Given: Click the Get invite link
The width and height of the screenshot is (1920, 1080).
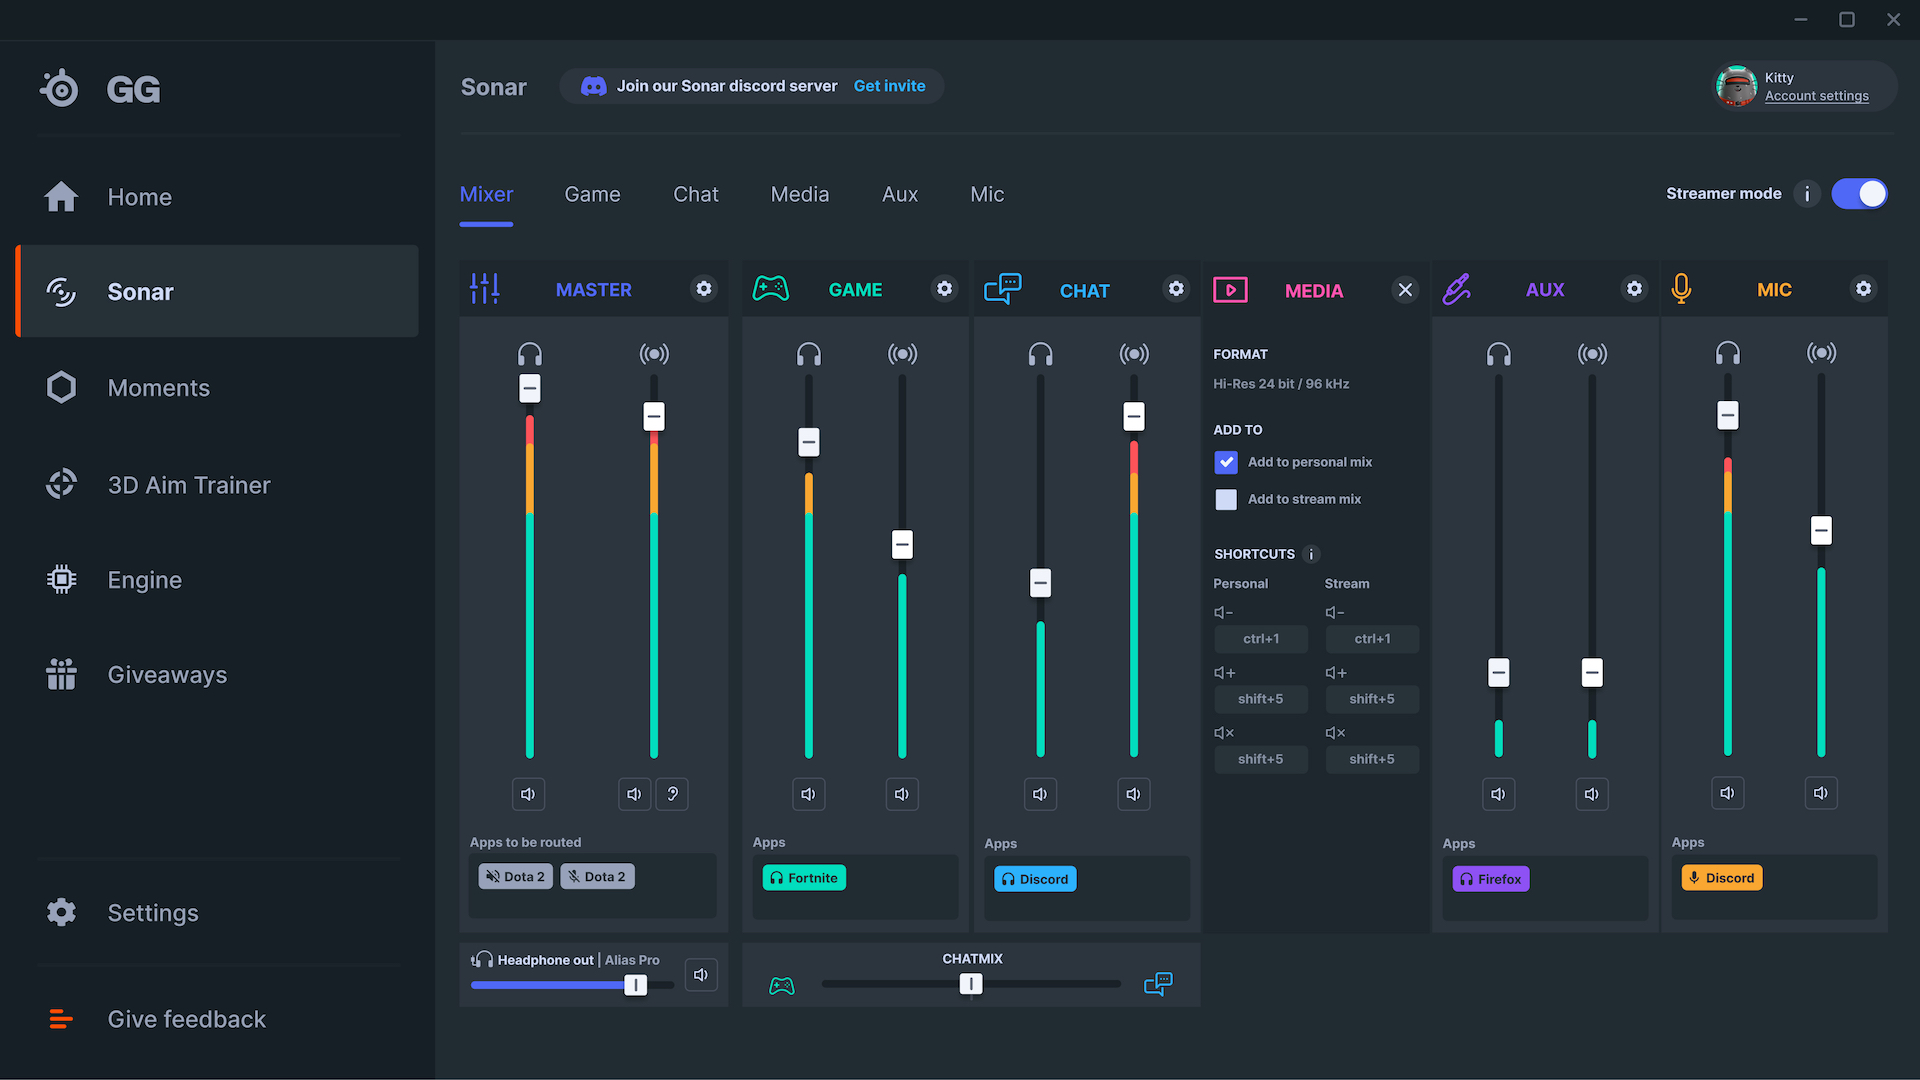Looking at the screenshot, I should pos(889,86).
